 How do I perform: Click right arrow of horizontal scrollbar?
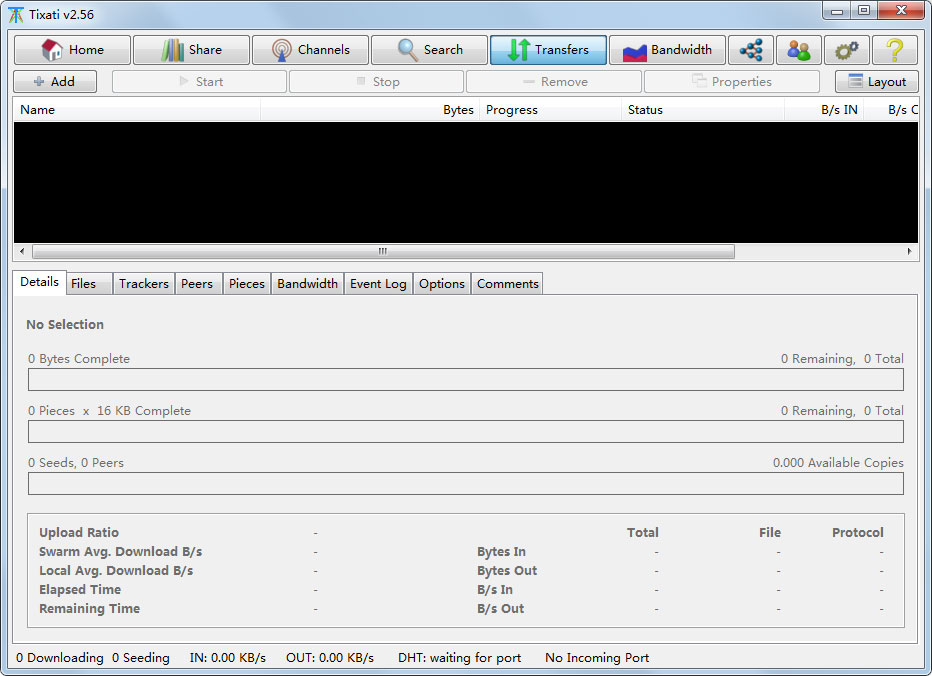(x=909, y=251)
